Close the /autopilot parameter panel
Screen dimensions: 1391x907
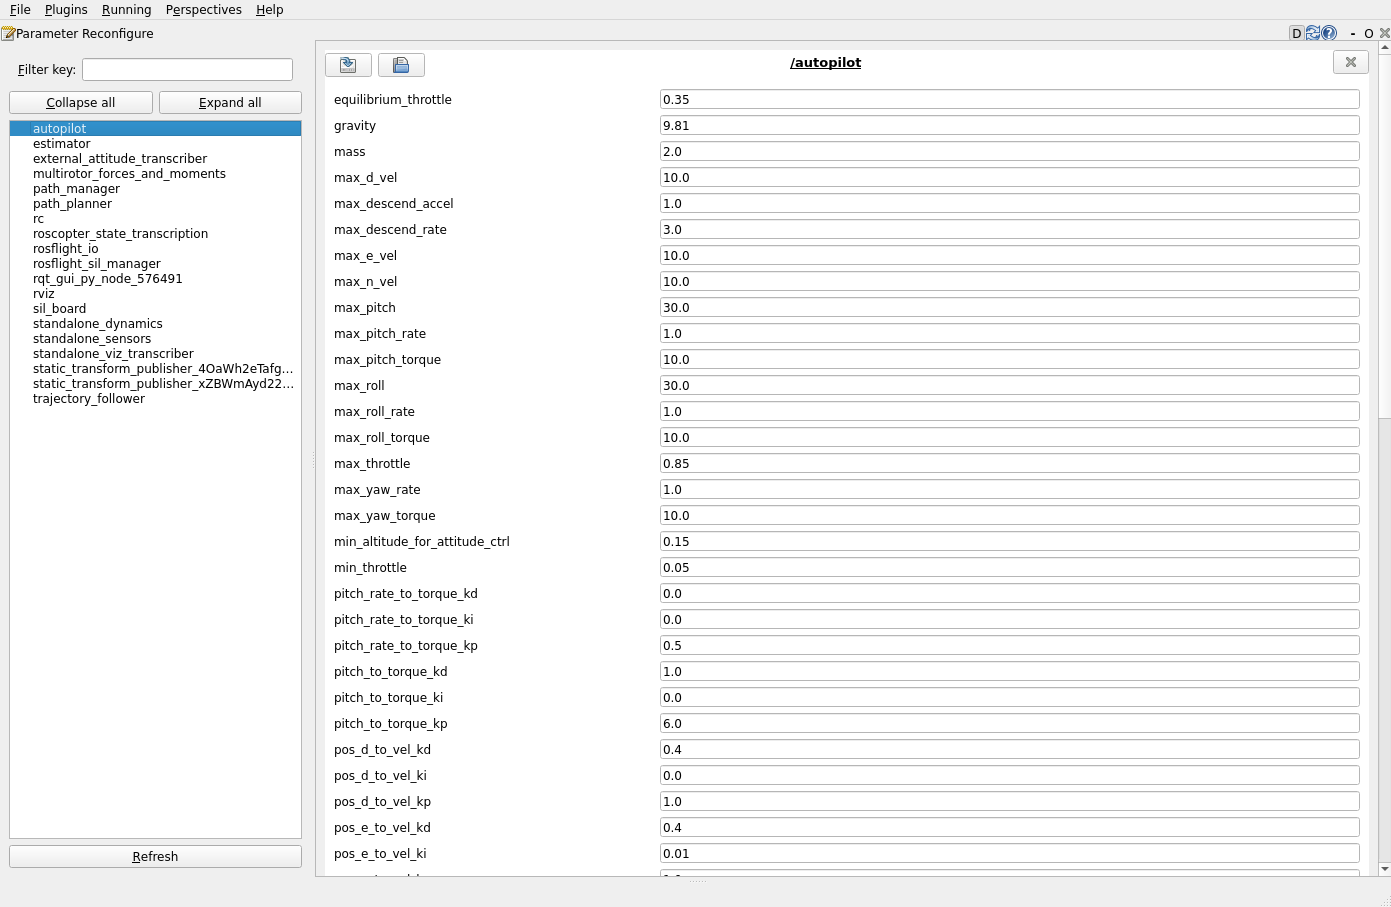1350,62
